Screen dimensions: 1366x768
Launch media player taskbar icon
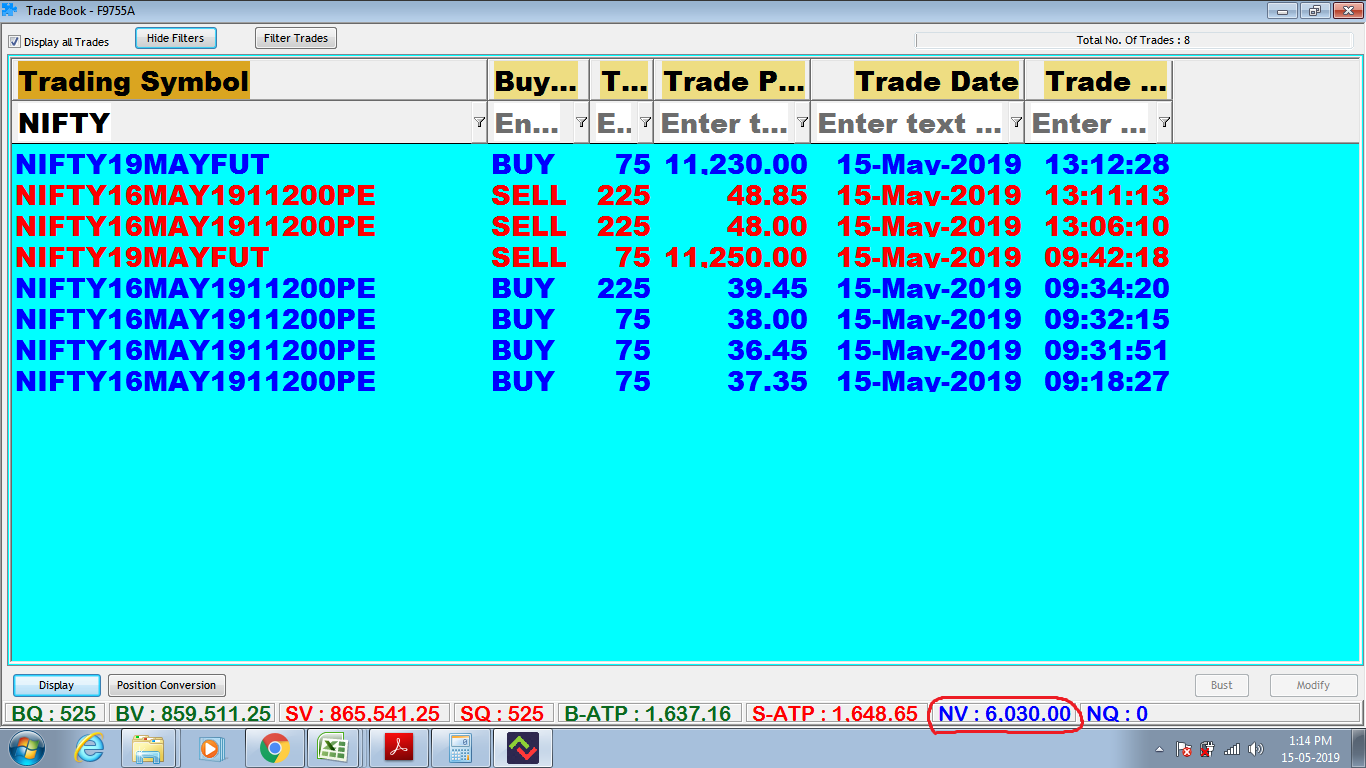(209, 748)
